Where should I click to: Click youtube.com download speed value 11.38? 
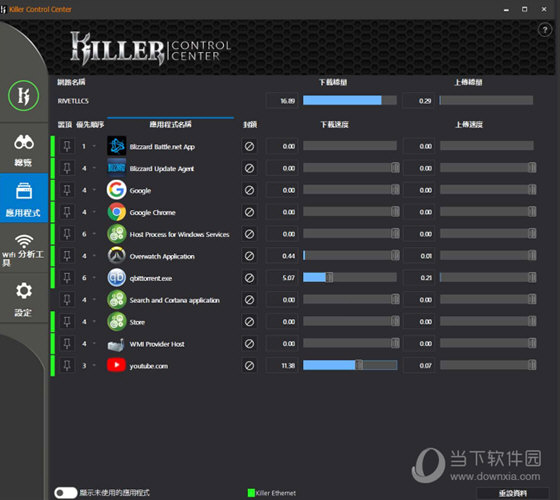coord(282,365)
